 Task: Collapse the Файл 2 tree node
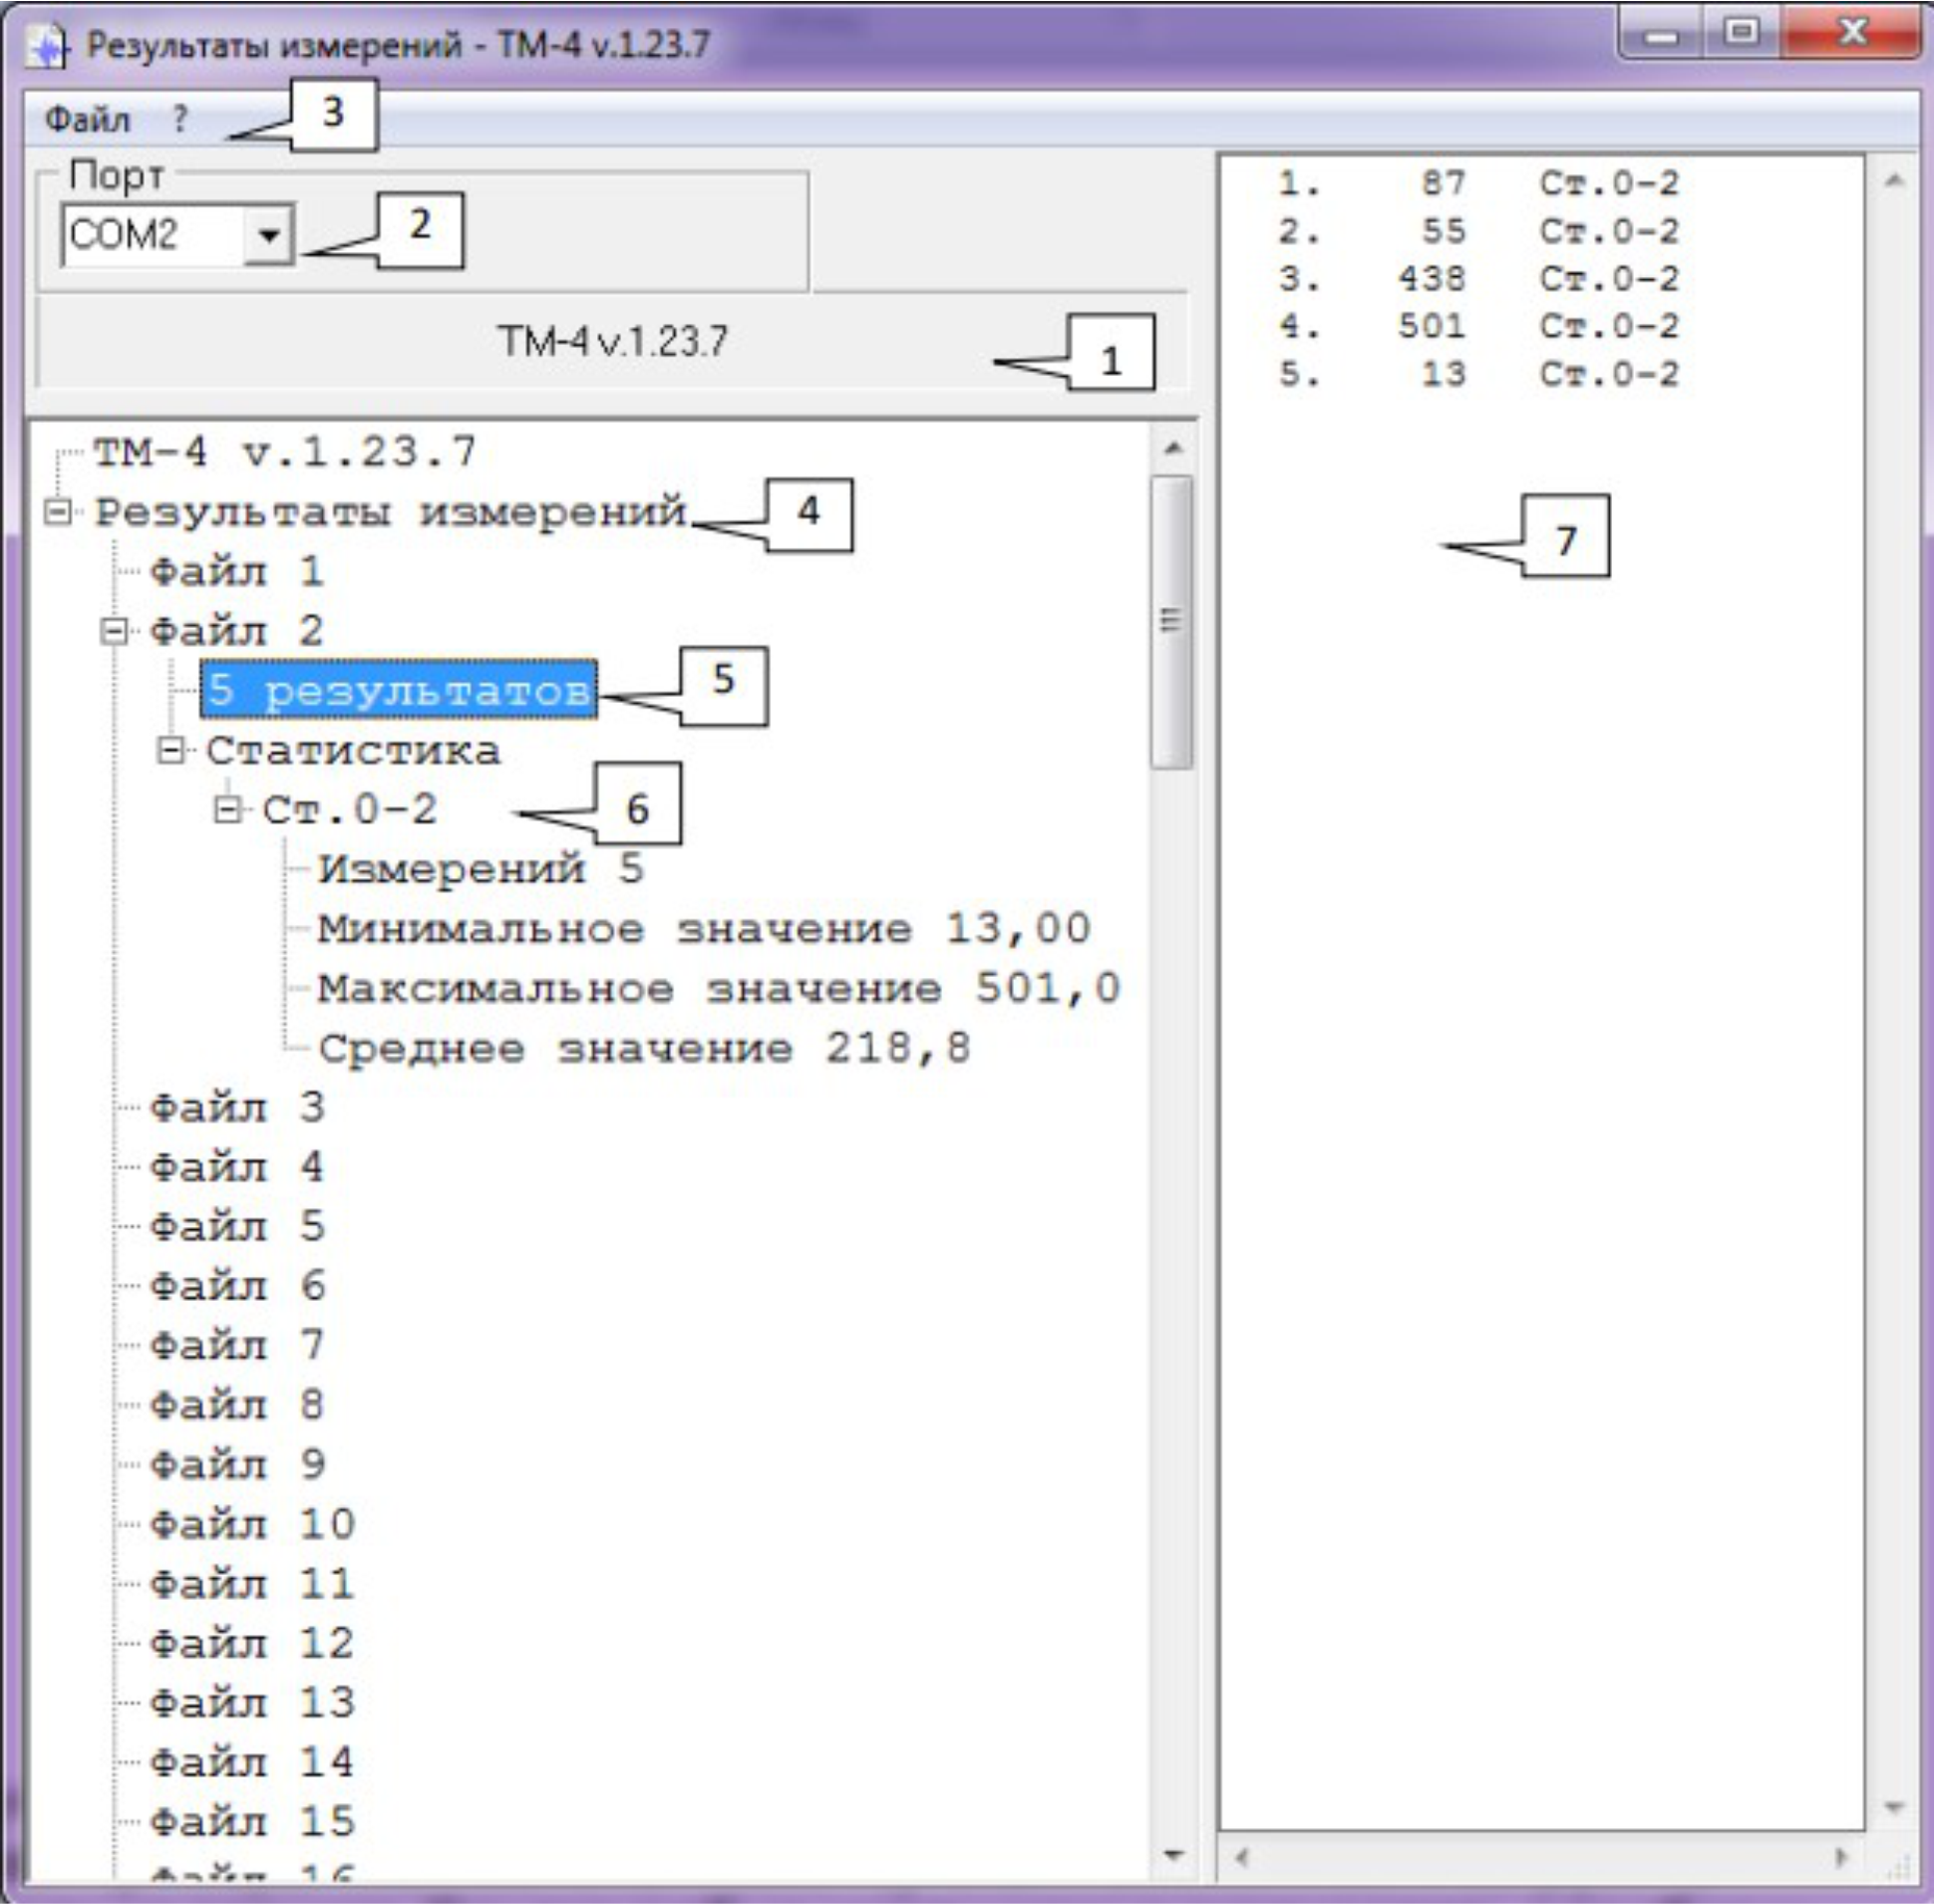click(115, 631)
